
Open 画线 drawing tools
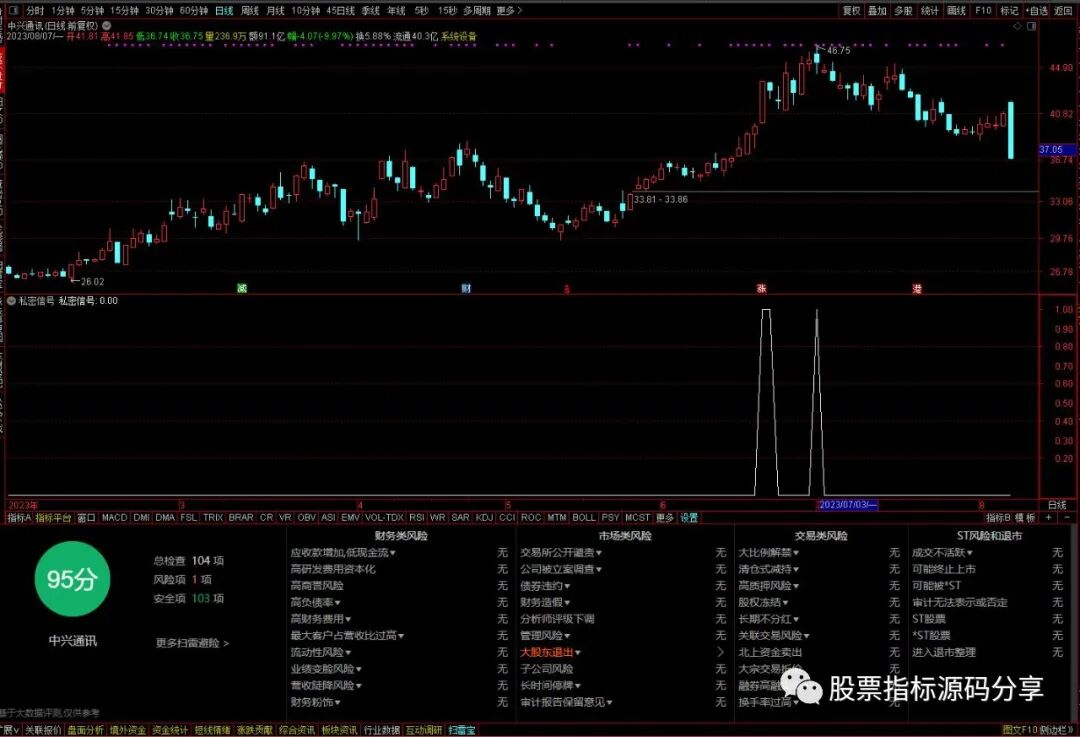tap(956, 10)
